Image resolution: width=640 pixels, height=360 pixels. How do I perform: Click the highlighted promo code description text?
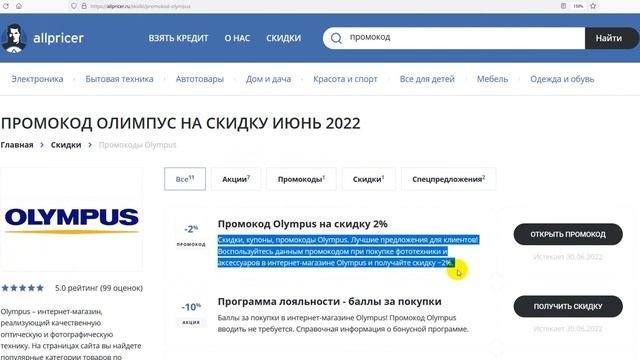click(348, 251)
